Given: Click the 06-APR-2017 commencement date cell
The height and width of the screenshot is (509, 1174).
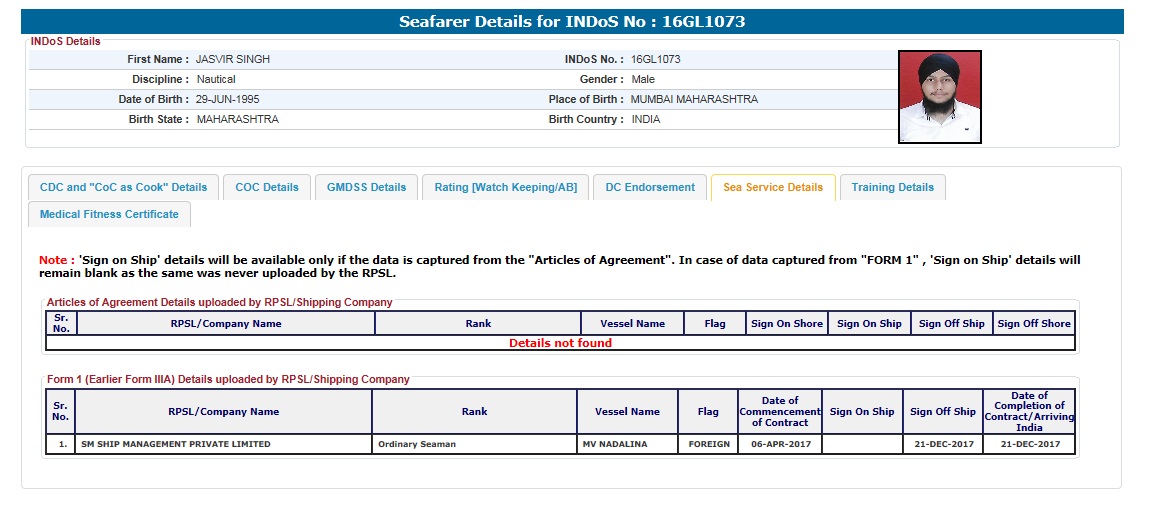Looking at the screenshot, I should tap(779, 444).
